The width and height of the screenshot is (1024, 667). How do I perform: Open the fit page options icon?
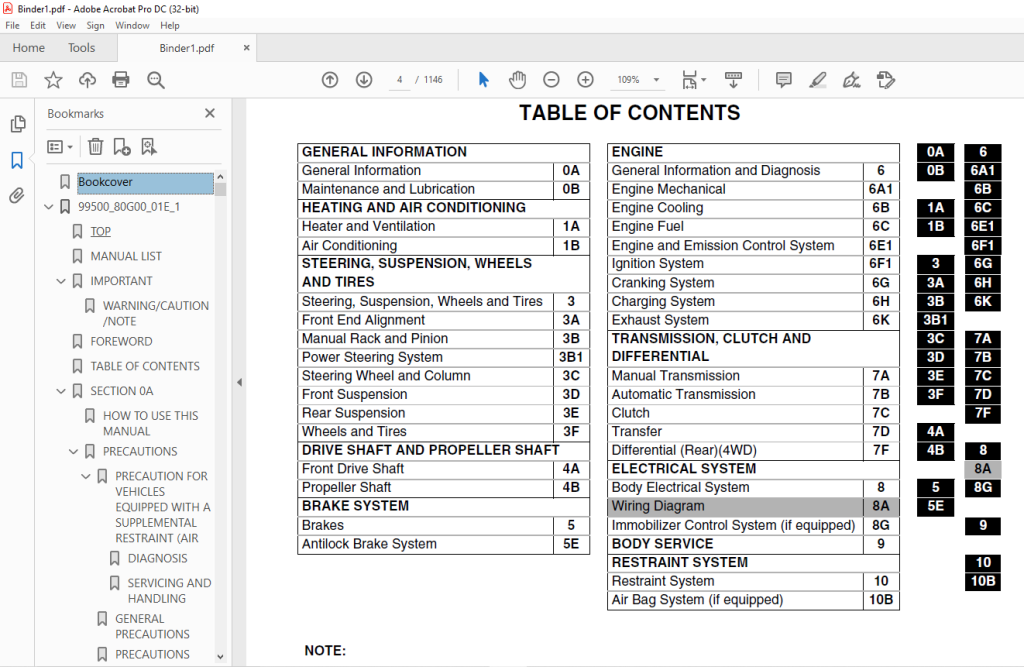coord(693,80)
